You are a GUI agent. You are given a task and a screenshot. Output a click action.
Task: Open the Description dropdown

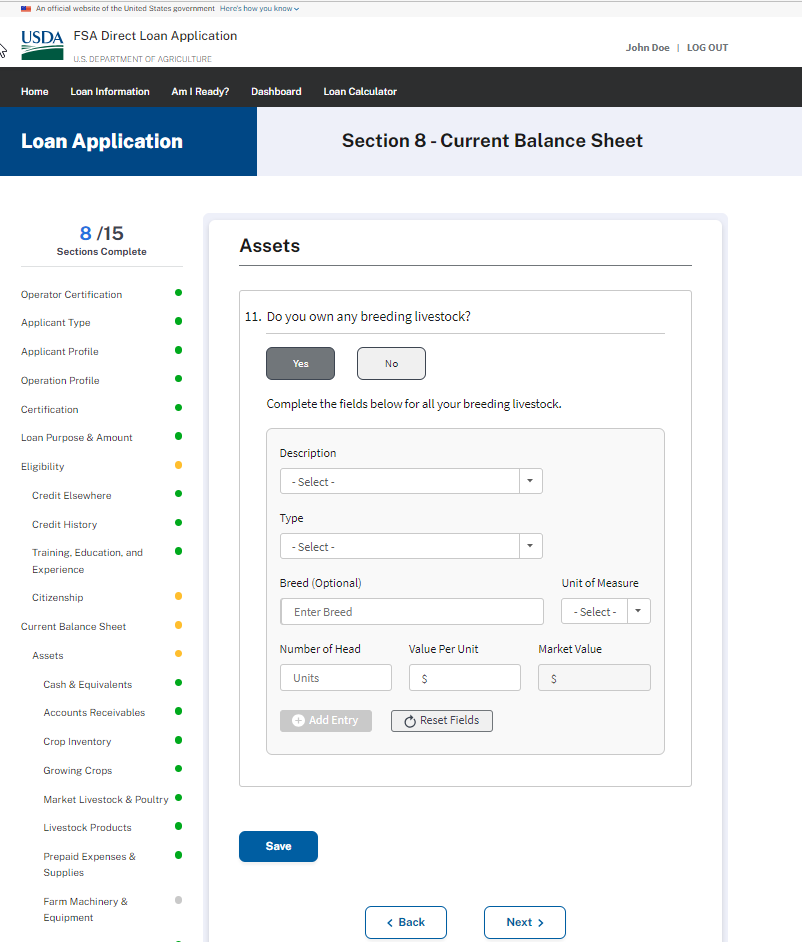click(x=410, y=482)
